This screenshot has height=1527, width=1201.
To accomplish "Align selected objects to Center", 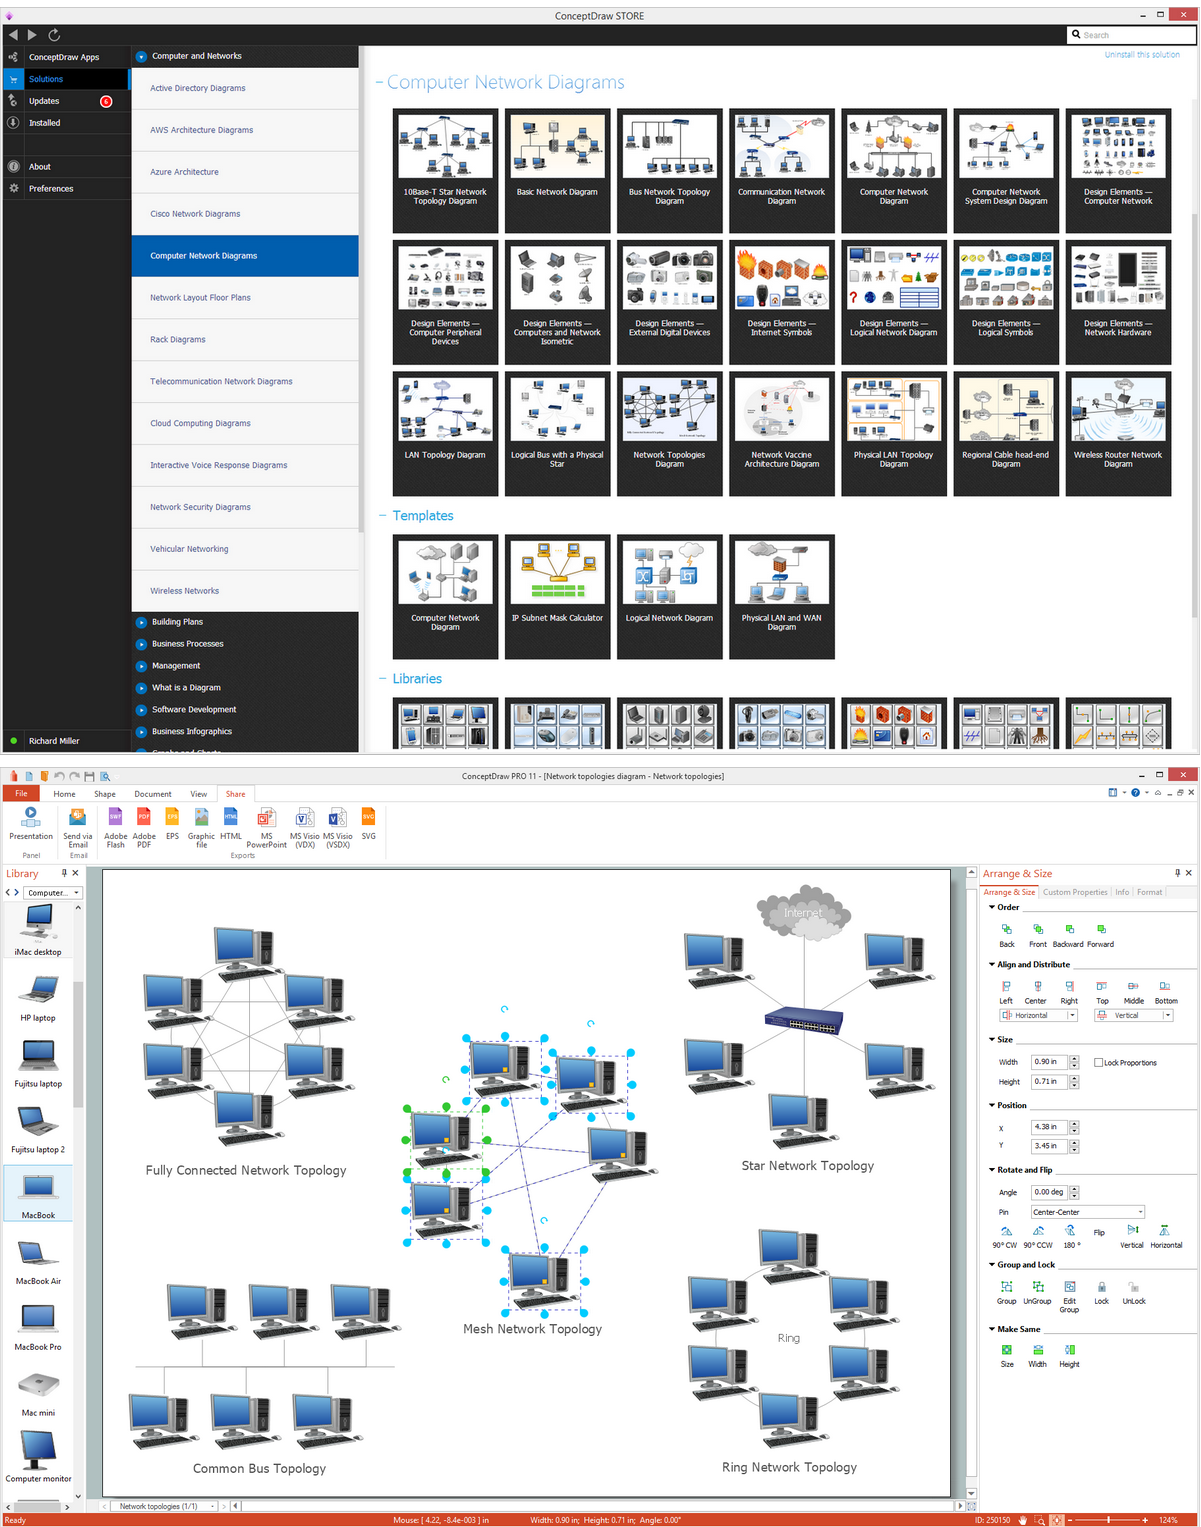I will pos(1036,992).
